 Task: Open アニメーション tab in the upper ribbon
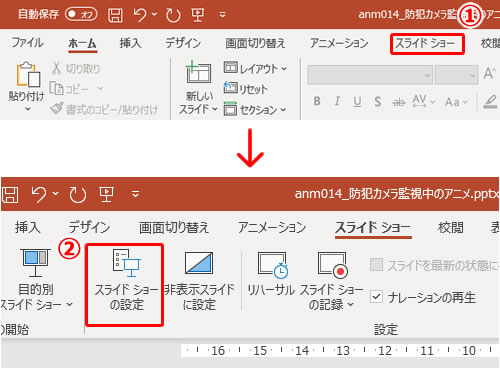tap(339, 43)
